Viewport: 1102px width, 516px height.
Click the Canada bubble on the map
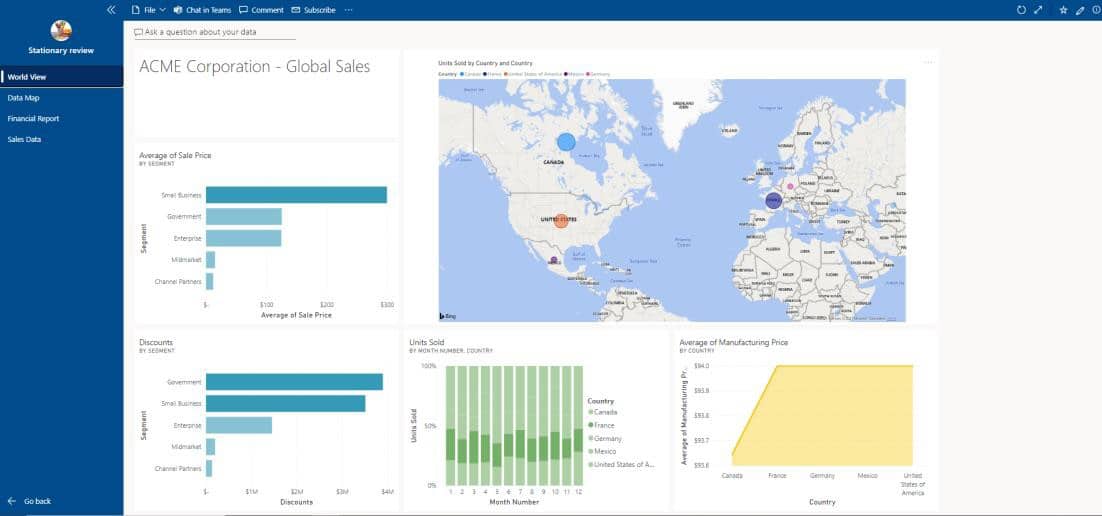(x=566, y=142)
